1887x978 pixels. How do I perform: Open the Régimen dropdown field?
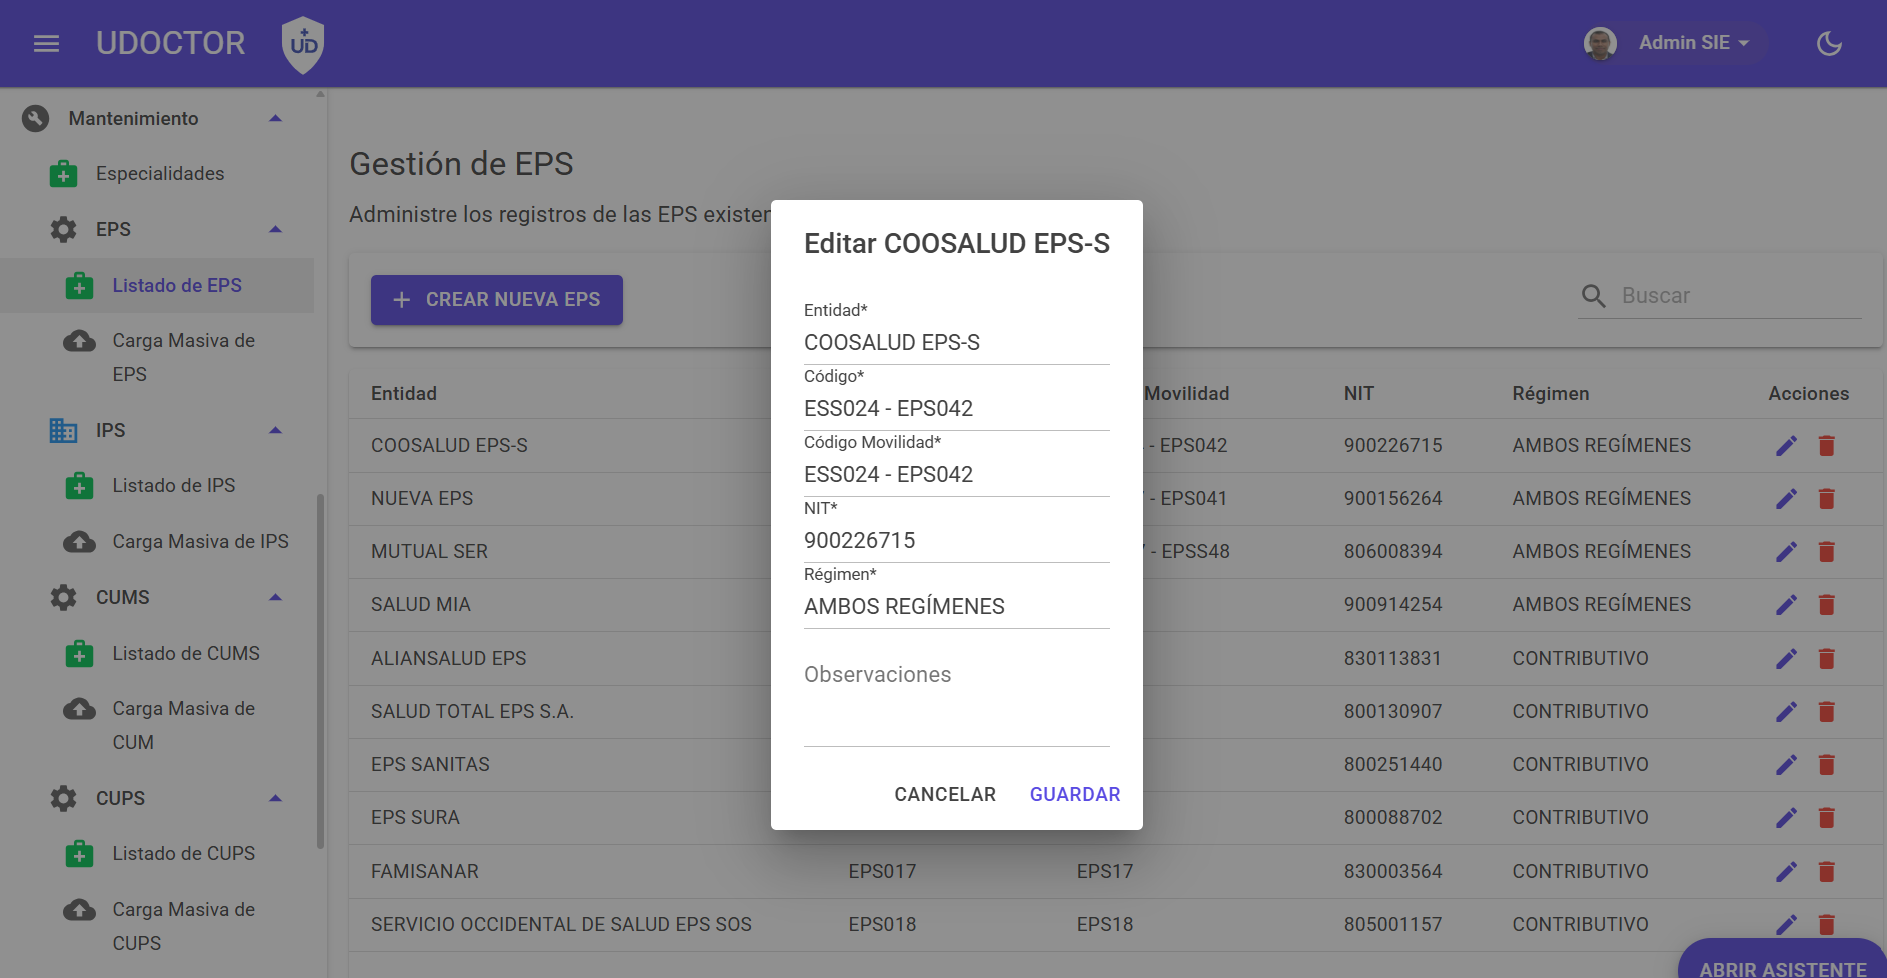point(957,606)
